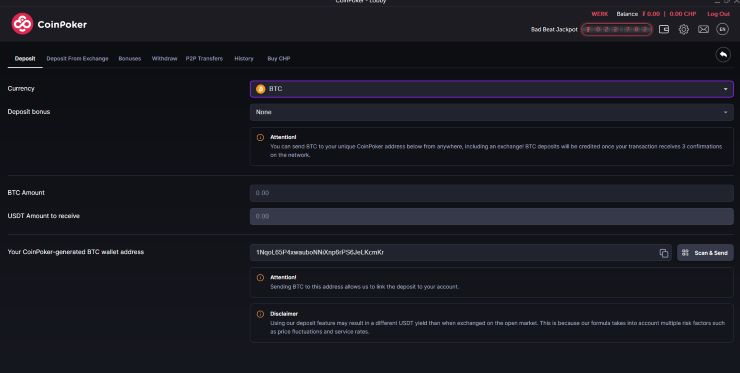Click the CoinPoker logo
Screen dimensions: 740x373
(x=49, y=24)
